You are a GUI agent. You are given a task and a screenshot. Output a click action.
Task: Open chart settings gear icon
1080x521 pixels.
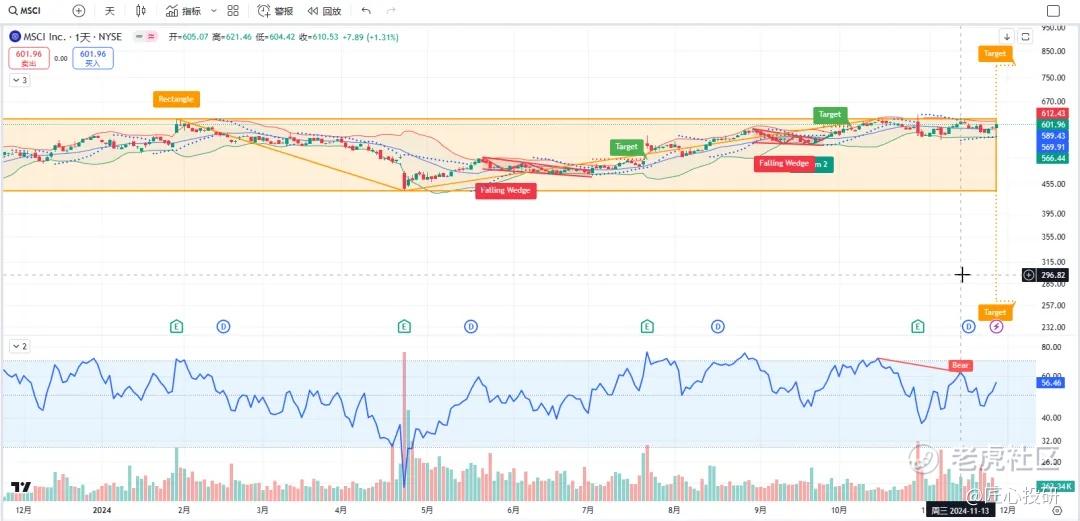click(x=1057, y=511)
